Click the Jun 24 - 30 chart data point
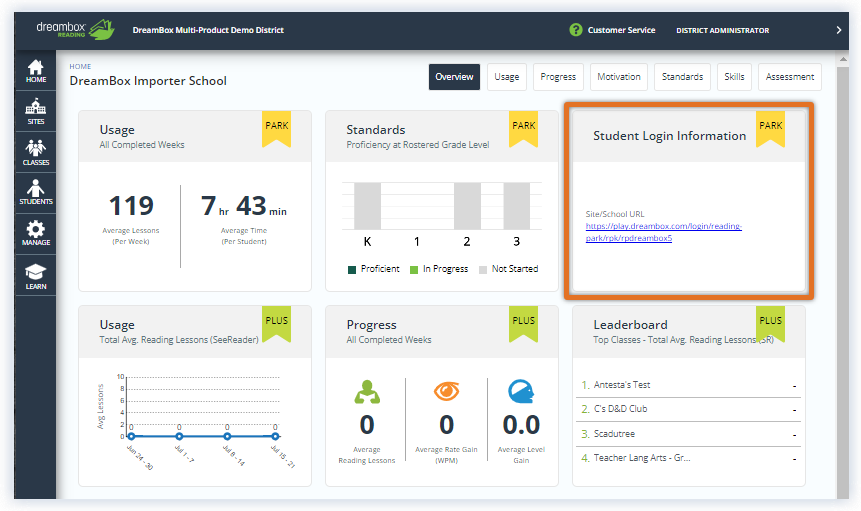 [131, 436]
